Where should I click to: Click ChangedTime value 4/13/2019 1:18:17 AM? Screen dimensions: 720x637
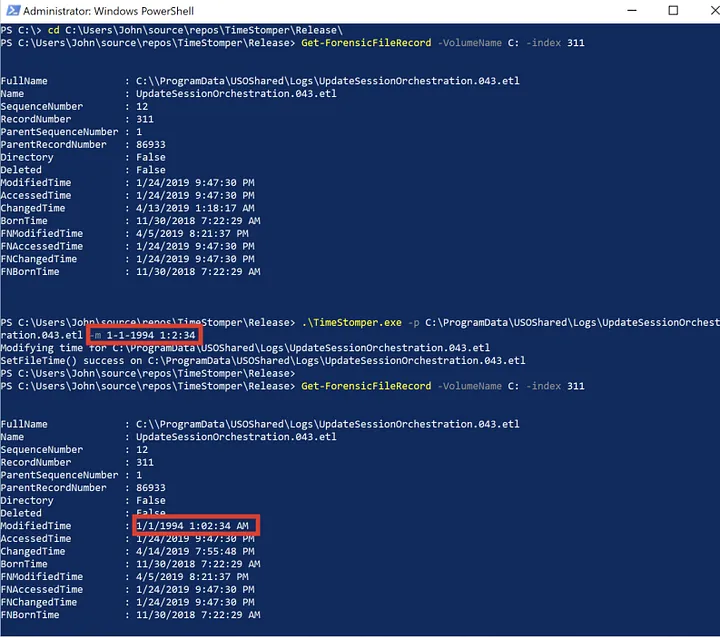(193, 208)
